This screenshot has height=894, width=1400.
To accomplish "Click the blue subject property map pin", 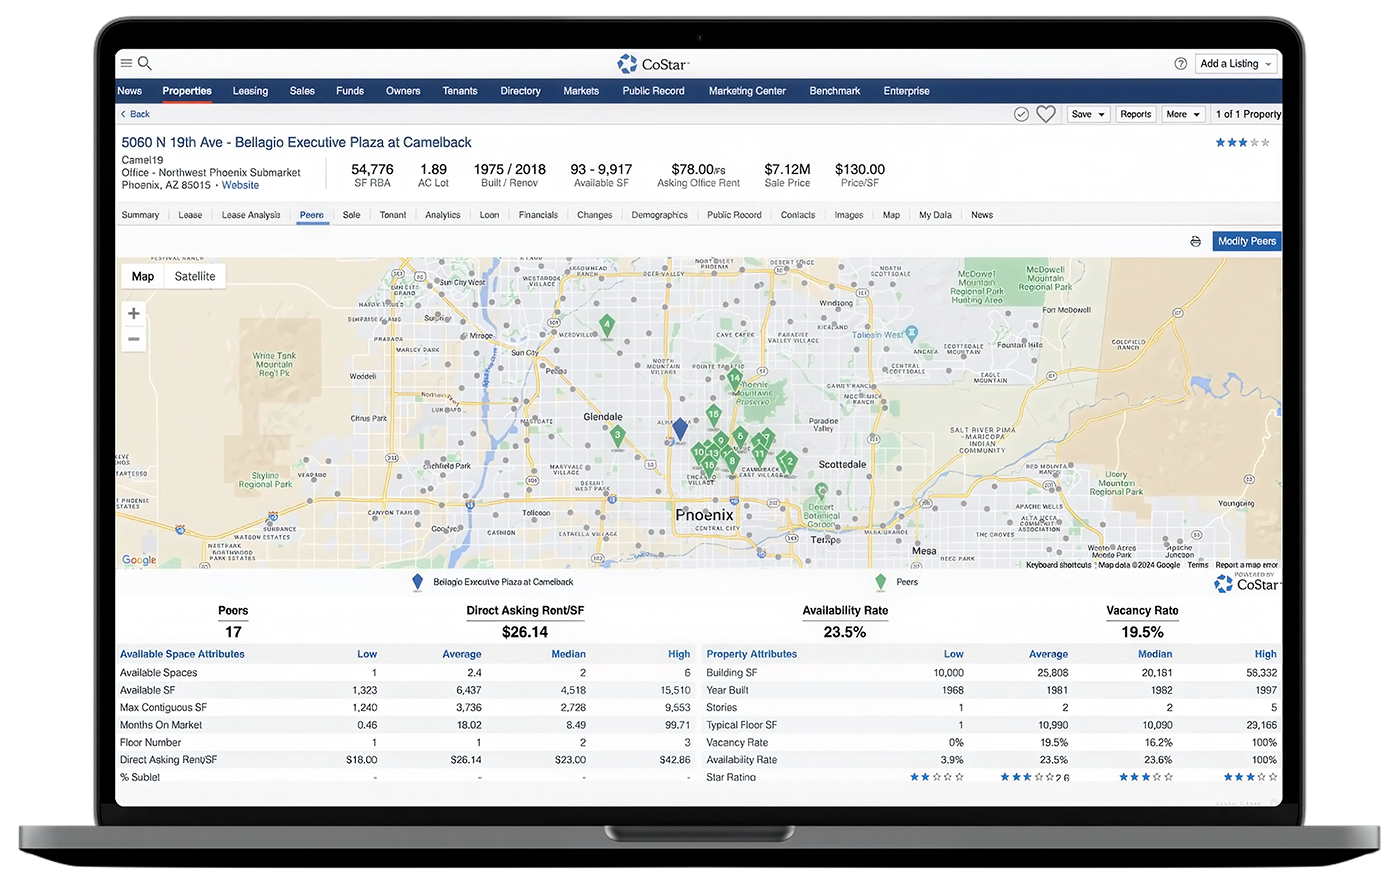I will click(x=680, y=429).
